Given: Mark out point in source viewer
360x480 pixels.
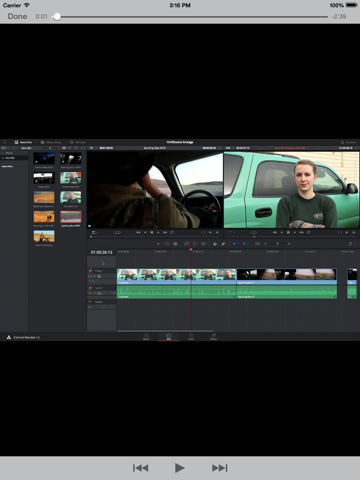Looking at the screenshot, I should tap(217, 232).
